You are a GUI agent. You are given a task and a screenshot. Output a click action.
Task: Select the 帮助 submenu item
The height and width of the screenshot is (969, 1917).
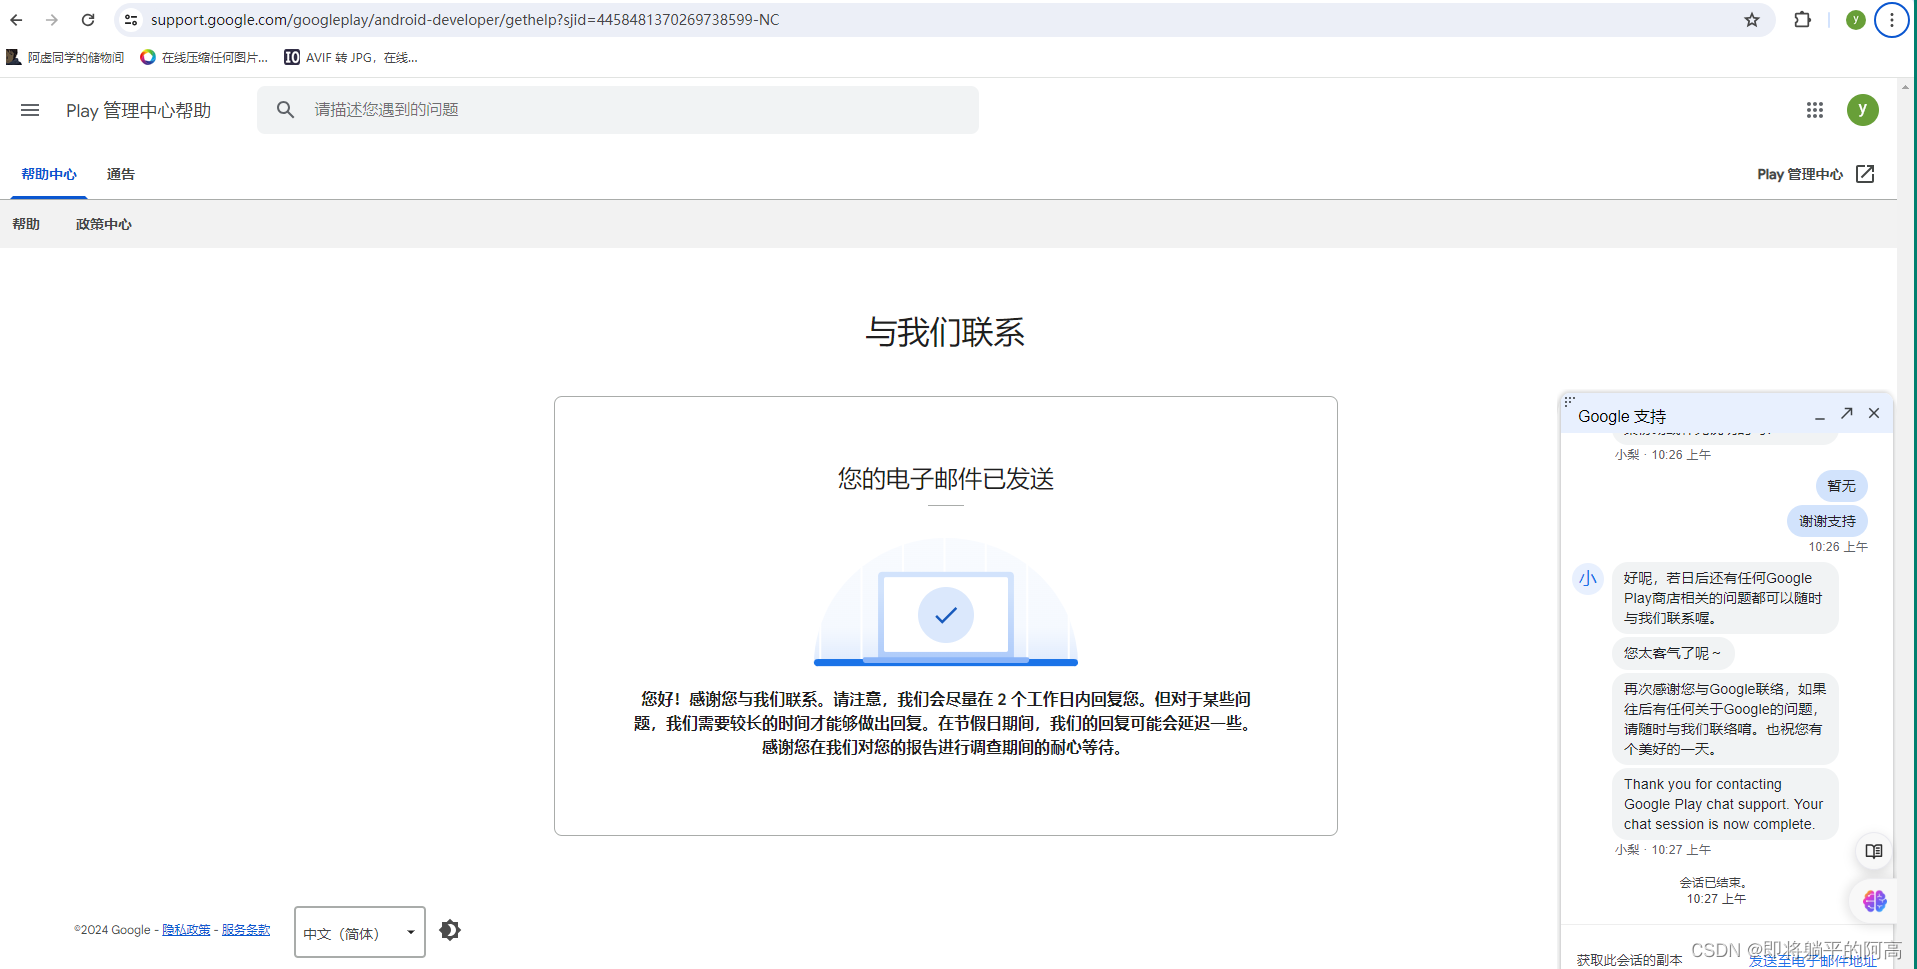pos(26,224)
